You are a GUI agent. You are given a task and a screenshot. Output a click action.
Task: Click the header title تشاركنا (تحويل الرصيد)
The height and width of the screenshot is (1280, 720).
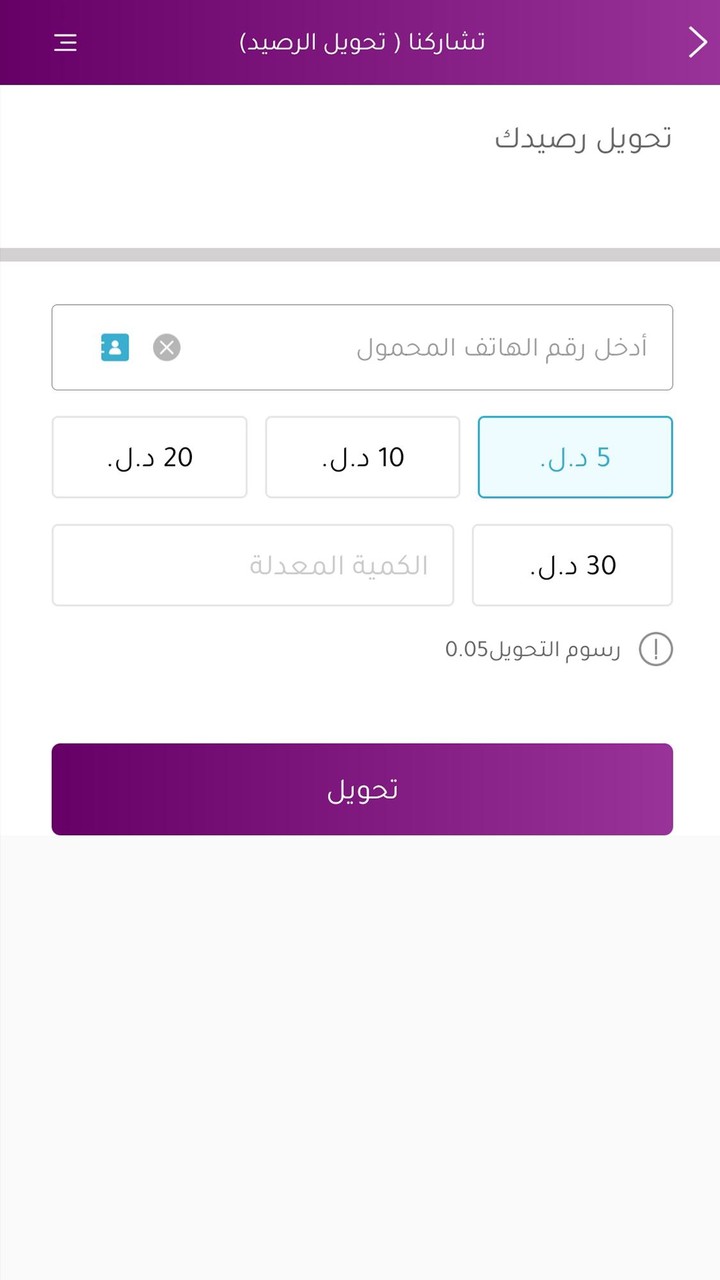362,43
